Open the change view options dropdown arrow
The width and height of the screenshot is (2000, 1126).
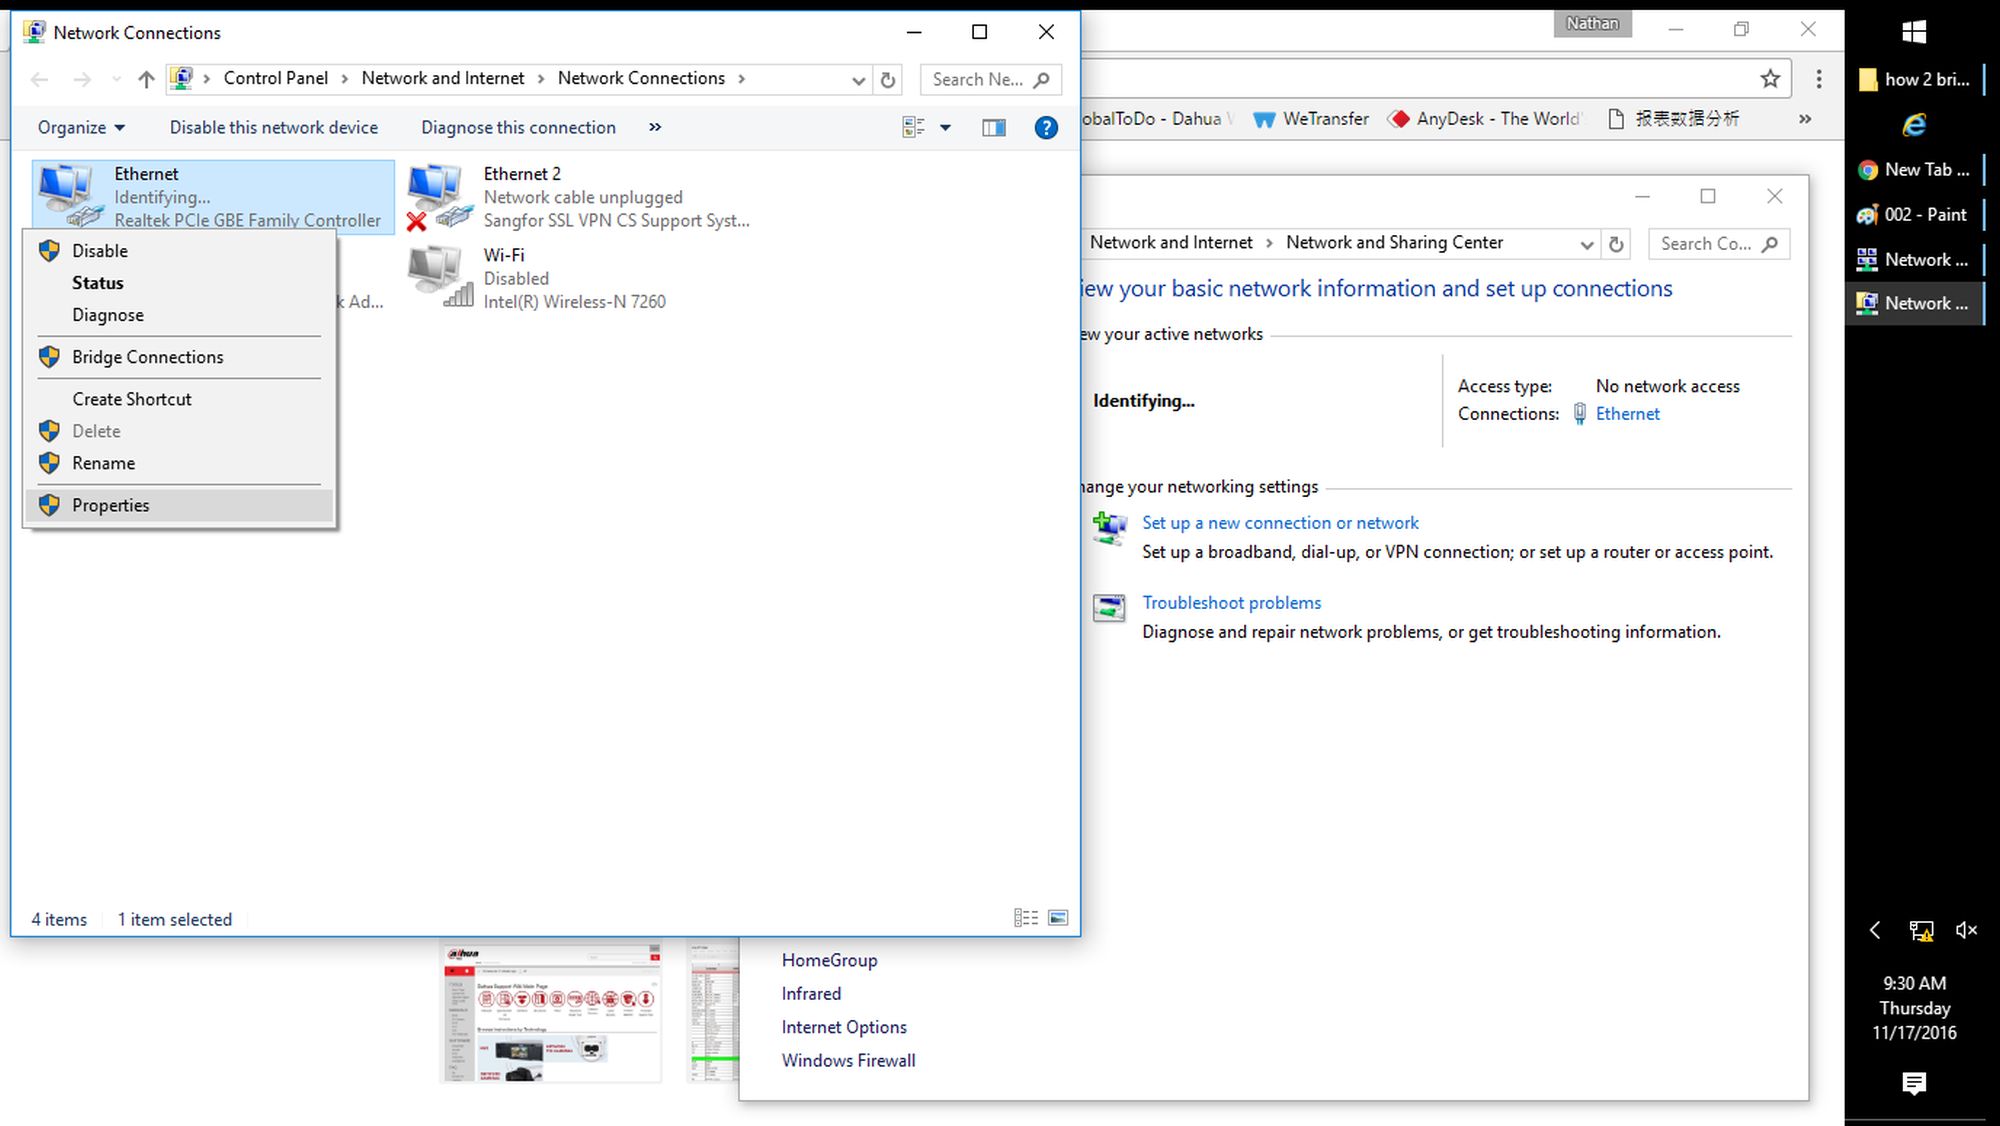(x=945, y=128)
